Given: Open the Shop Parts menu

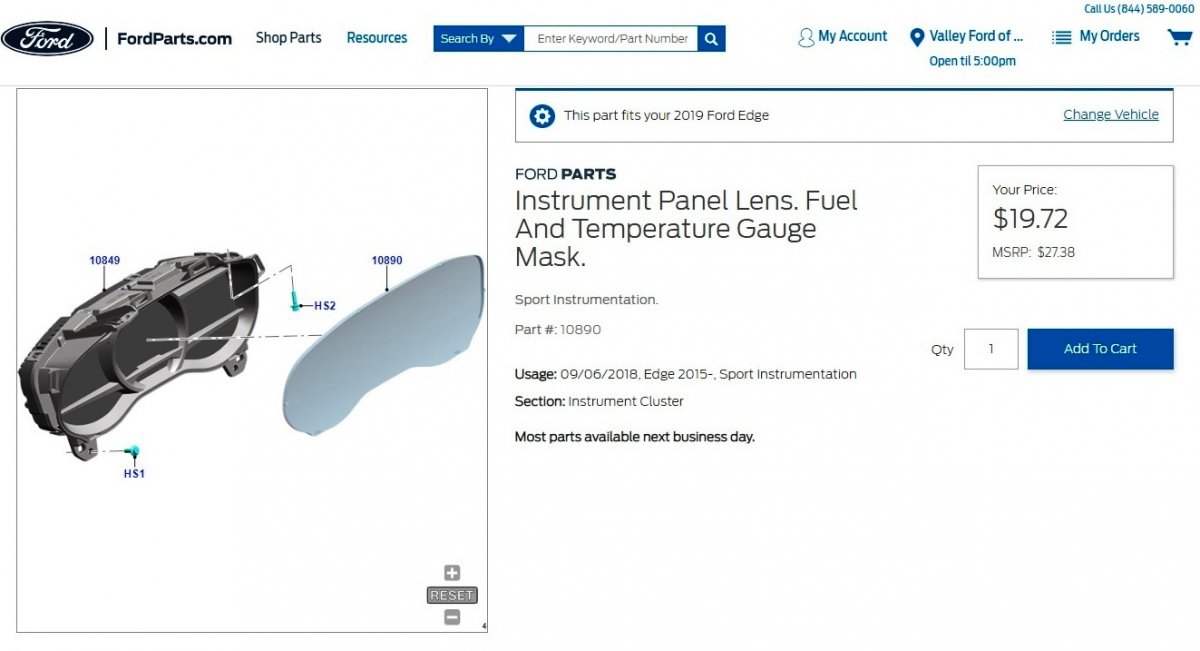Looking at the screenshot, I should tap(288, 38).
